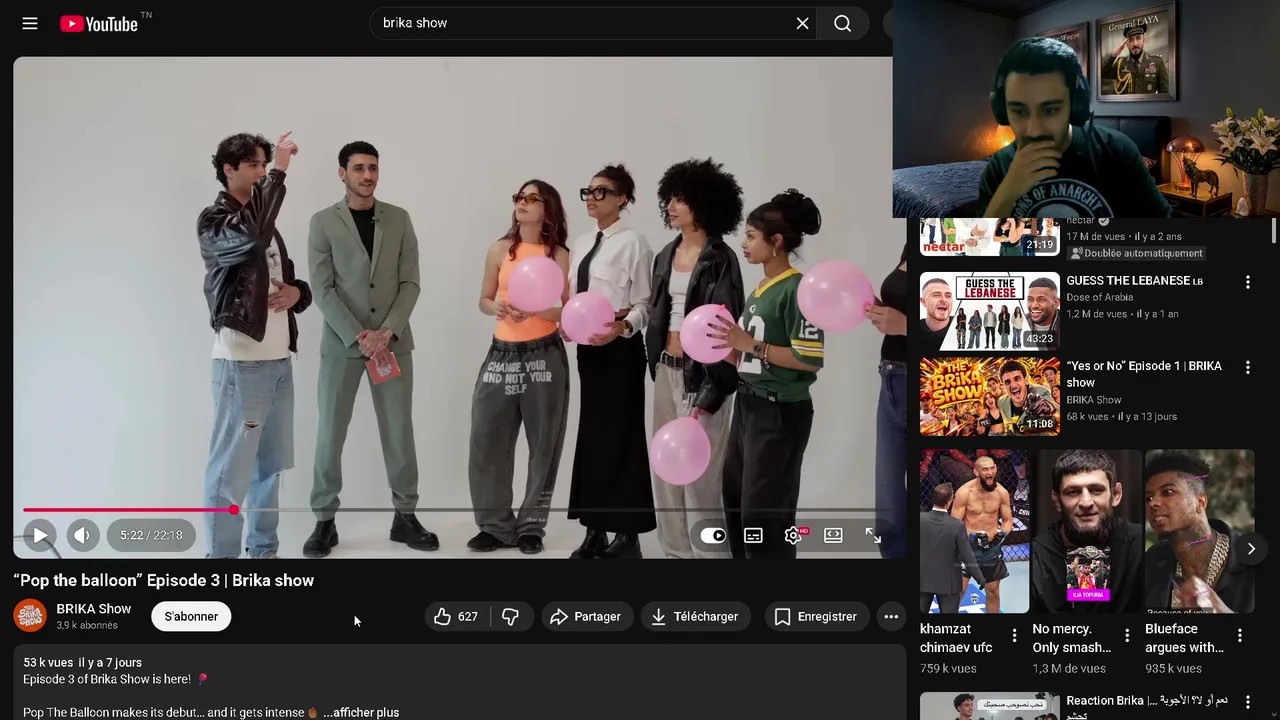Screen dimensions: 1280x720
Task: Open BRIKA Show channel avatar
Action: point(30,616)
